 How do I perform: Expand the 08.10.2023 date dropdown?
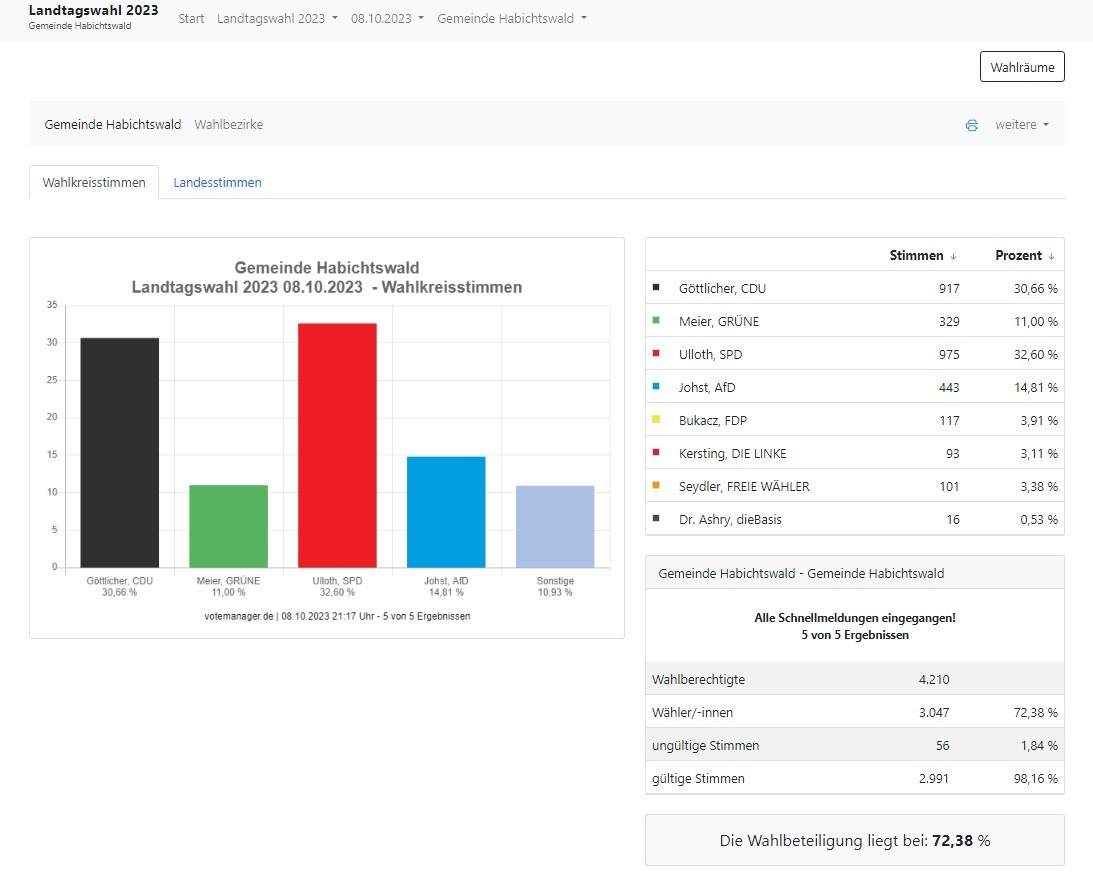tap(387, 18)
